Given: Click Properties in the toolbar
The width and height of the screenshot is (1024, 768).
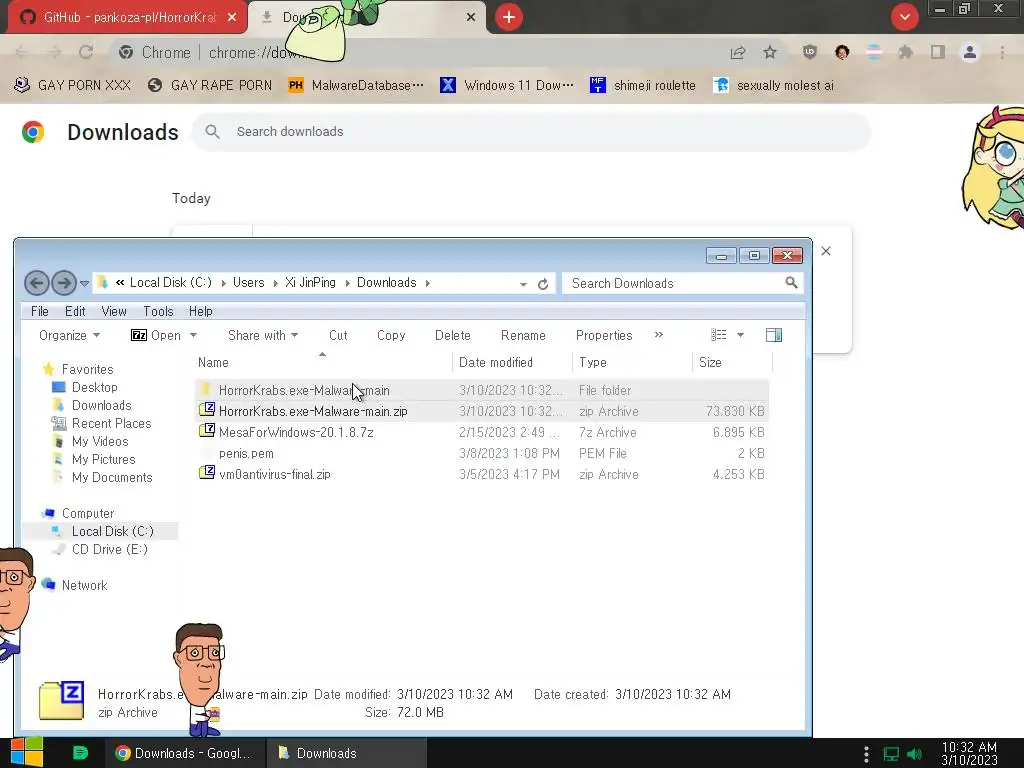Looking at the screenshot, I should coord(604,335).
